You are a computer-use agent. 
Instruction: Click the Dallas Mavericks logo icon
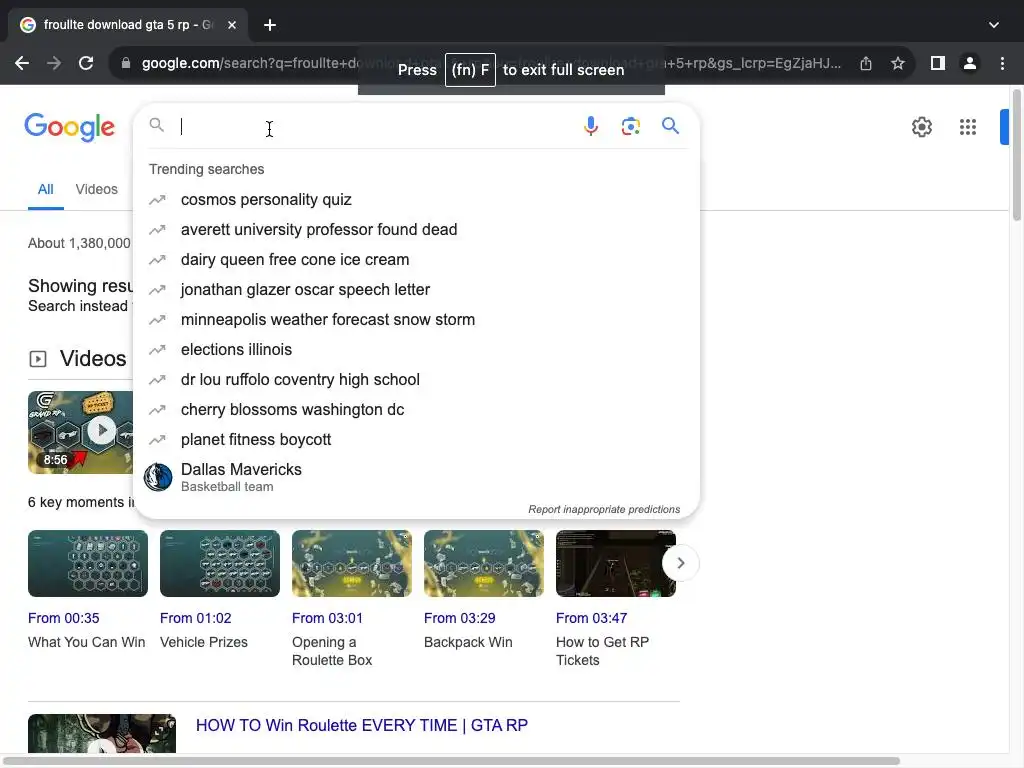pyautogui.click(x=158, y=477)
